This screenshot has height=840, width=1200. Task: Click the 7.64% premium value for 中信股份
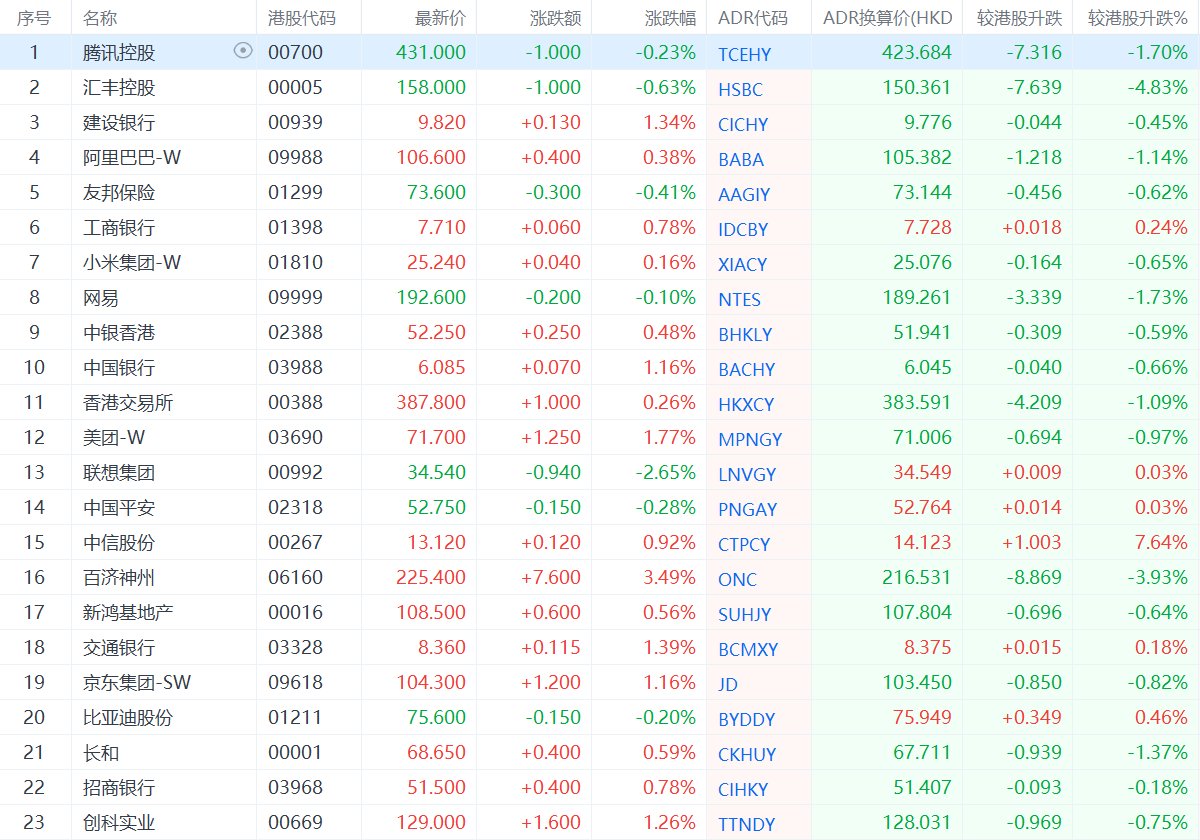[1161, 542]
